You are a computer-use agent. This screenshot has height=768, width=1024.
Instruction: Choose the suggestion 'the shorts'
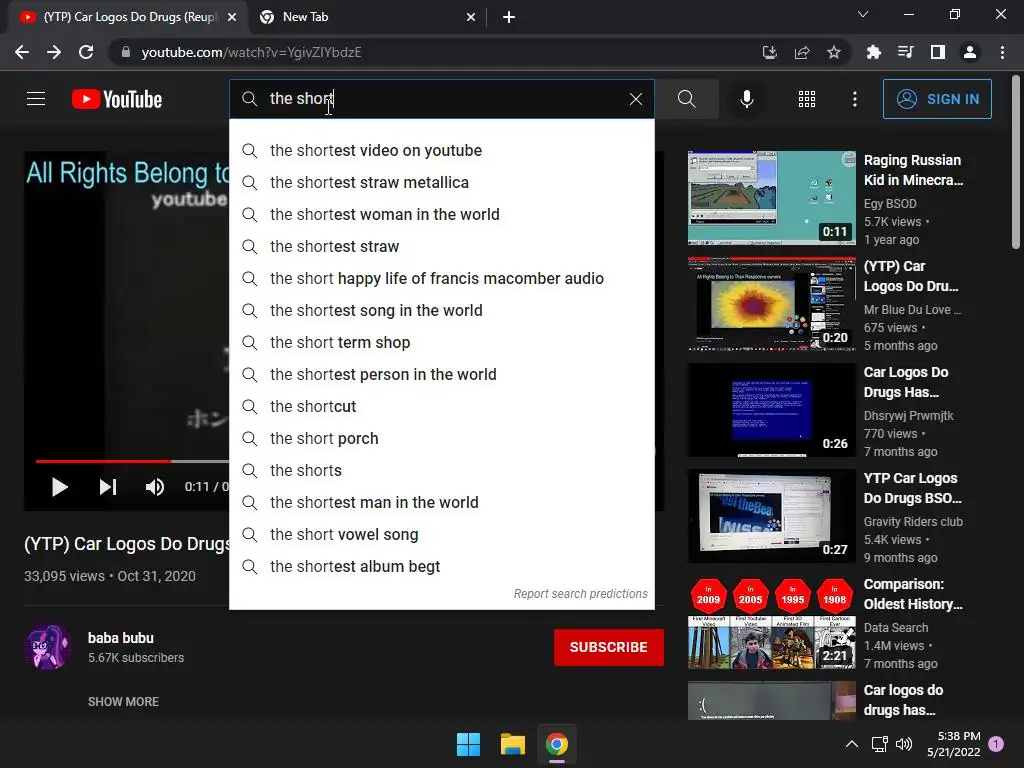[x=441, y=470]
